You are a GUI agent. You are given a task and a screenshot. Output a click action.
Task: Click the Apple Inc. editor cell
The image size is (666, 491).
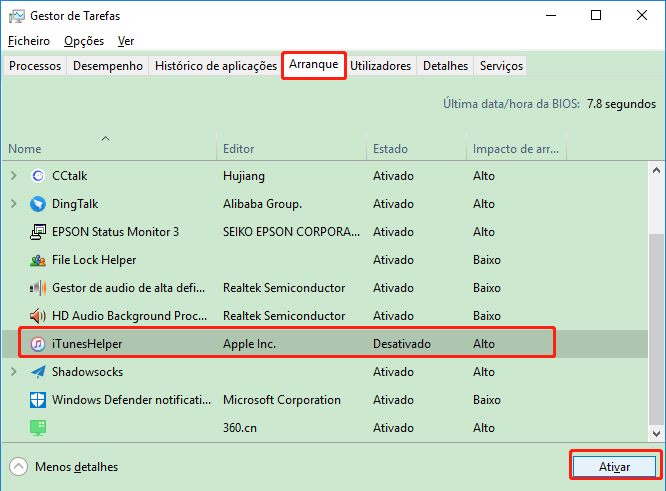coord(249,344)
